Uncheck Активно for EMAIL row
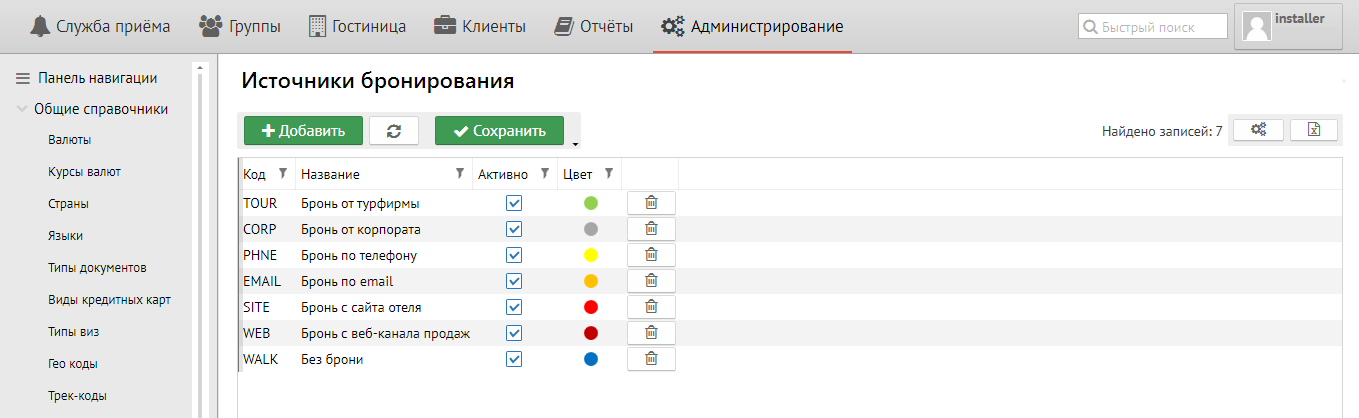This screenshot has height=418, width=1359. tap(514, 281)
